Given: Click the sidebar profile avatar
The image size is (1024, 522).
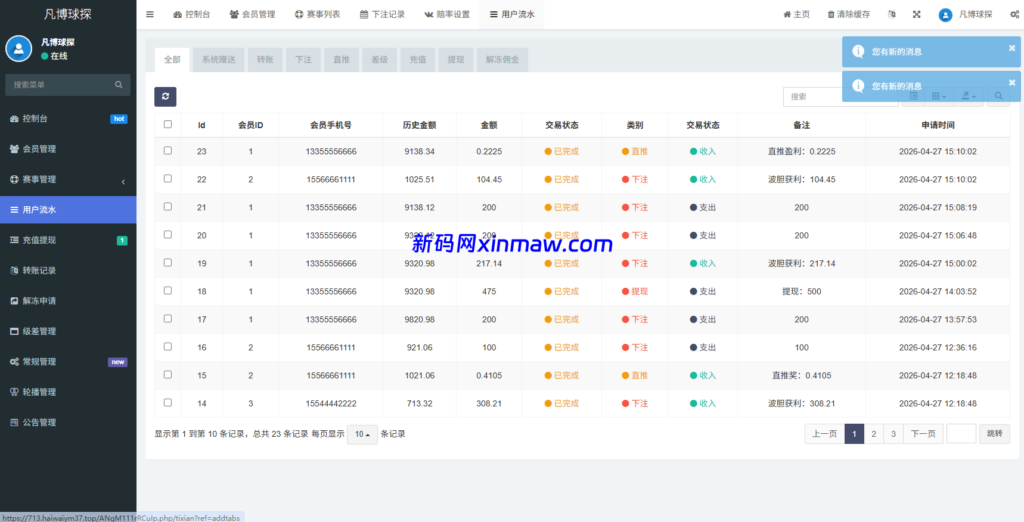Looking at the screenshot, I should pos(19,48).
